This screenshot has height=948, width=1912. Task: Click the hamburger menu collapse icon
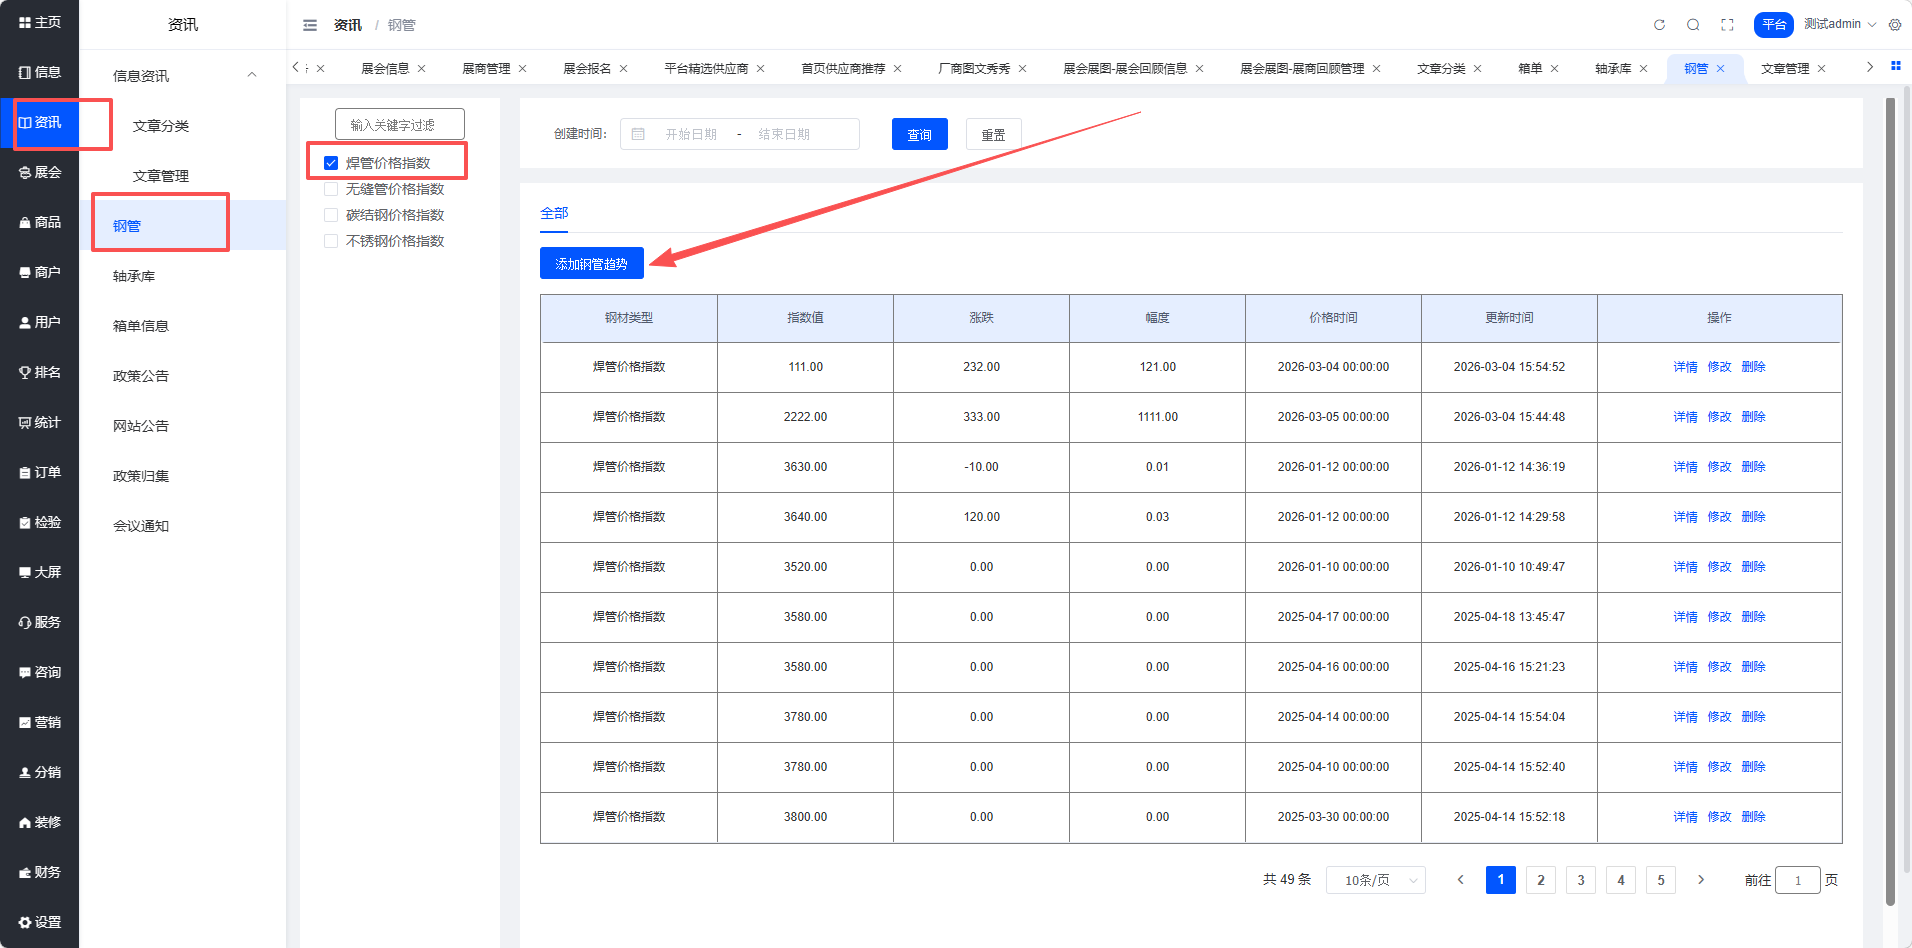click(310, 25)
